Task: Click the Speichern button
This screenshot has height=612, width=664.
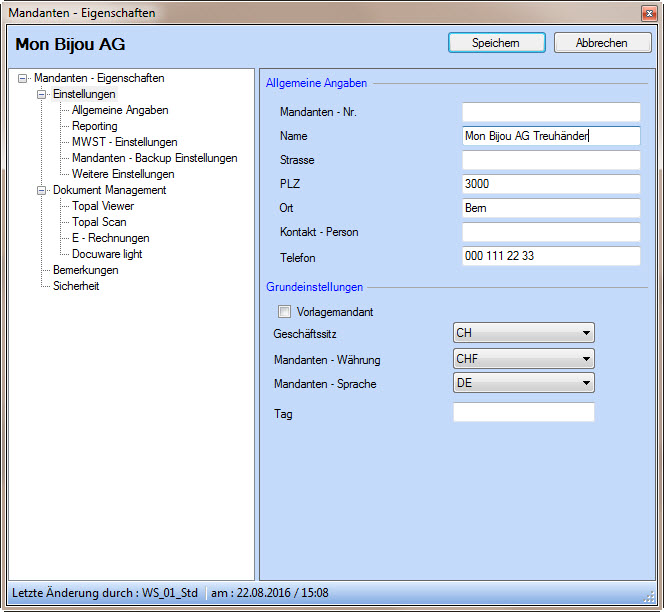Action: (496, 43)
